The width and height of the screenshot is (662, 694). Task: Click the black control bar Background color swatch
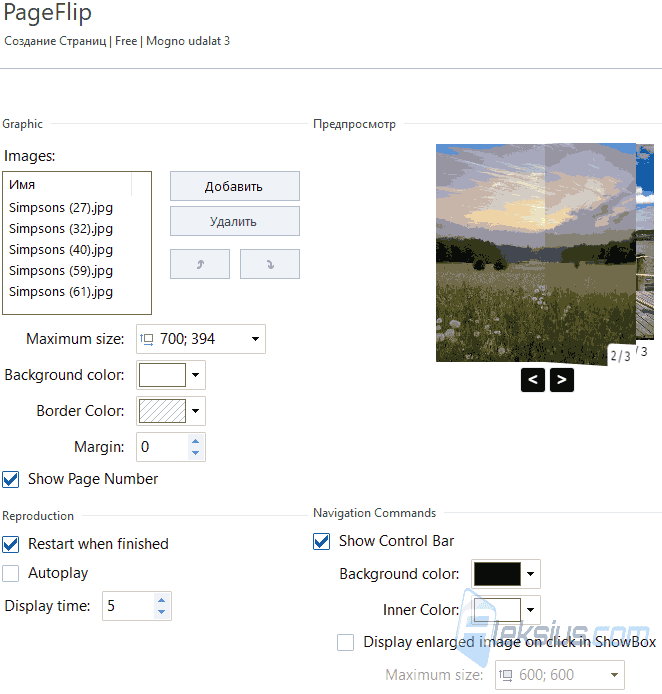pyautogui.click(x=497, y=574)
